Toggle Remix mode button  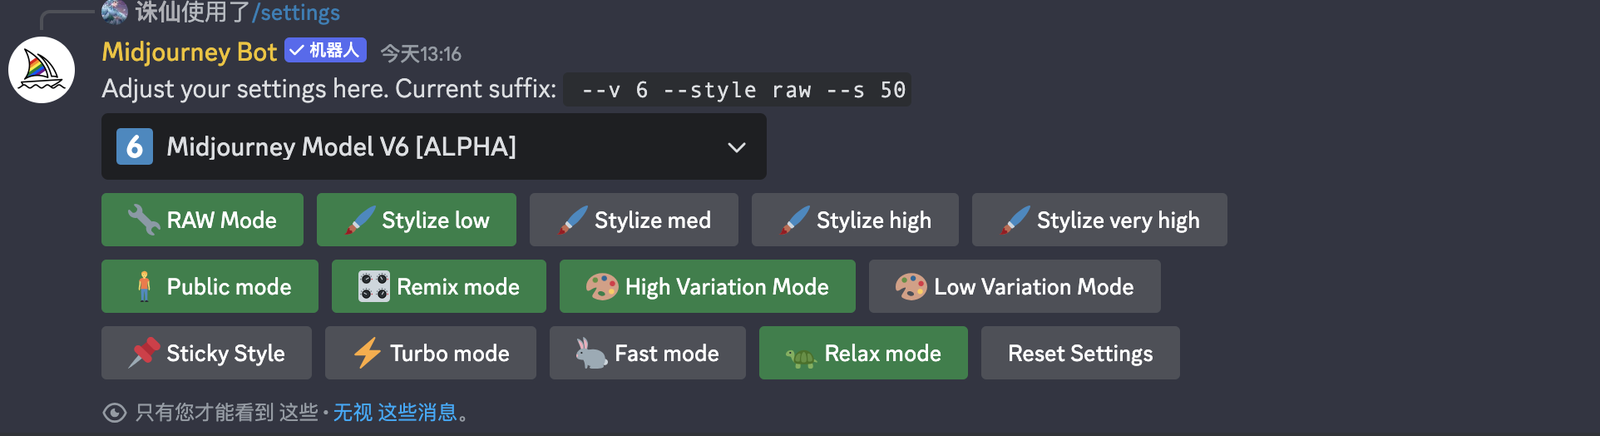pyautogui.click(x=439, y=287)
